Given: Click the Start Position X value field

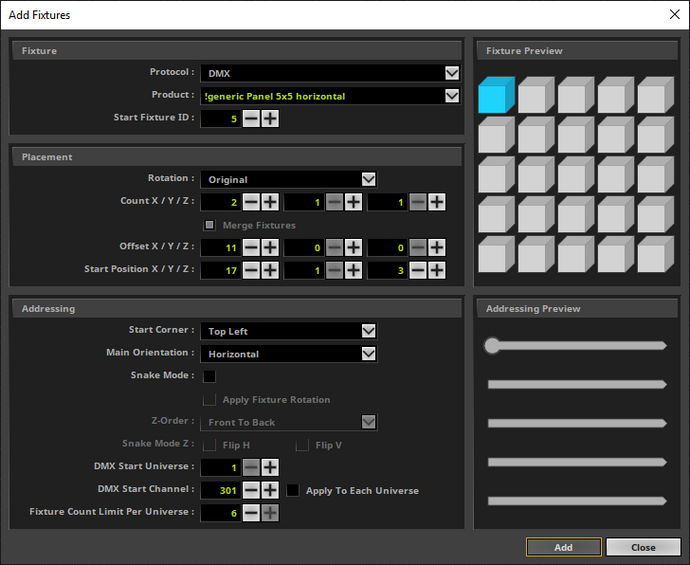Looking at the screenshot, I should pyautogui.click(x=220, y=270).
